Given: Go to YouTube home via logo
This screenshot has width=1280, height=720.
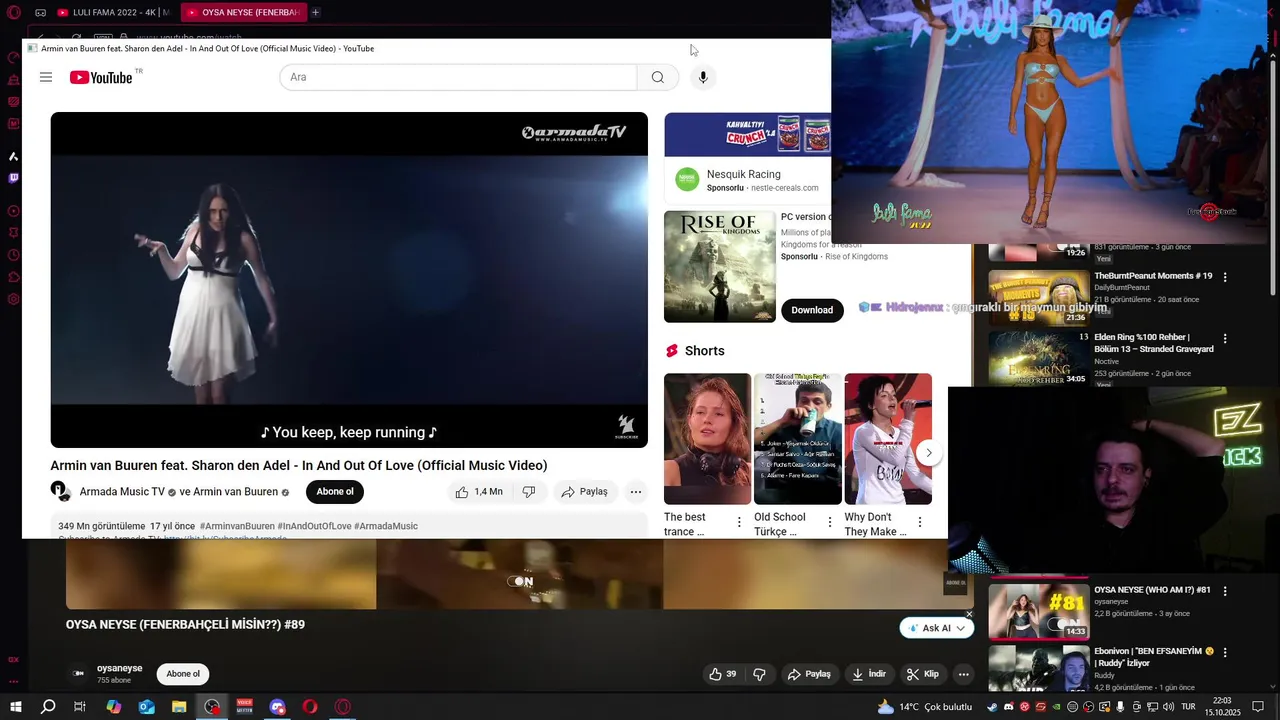Looking at the screenshot, I should click(x=101, y=77).
